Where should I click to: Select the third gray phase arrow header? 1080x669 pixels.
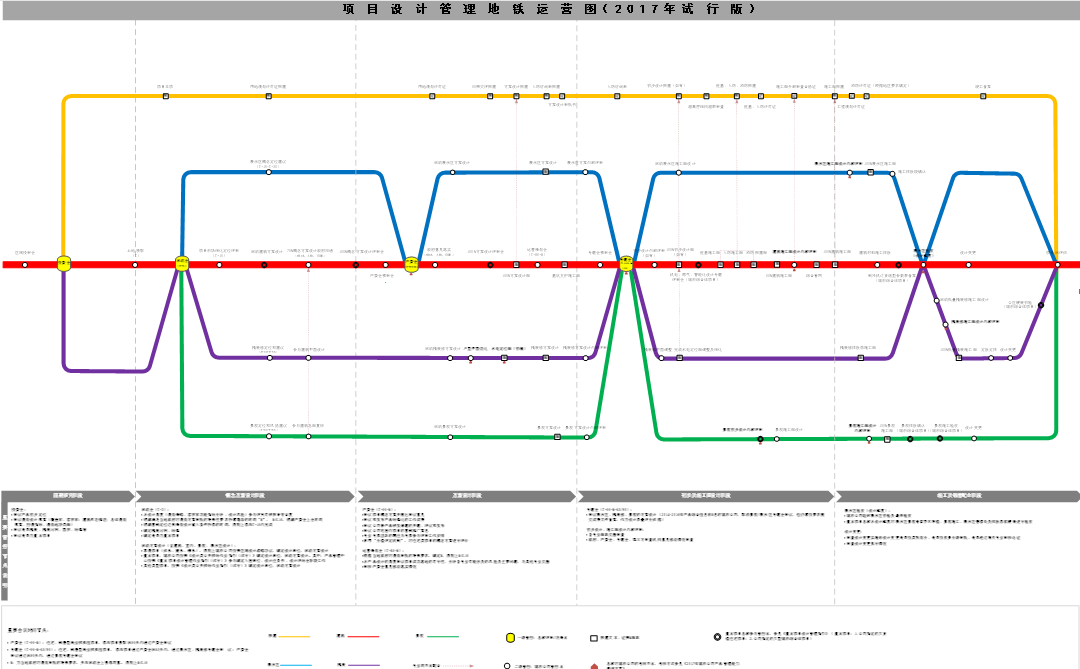coord(467,496)
